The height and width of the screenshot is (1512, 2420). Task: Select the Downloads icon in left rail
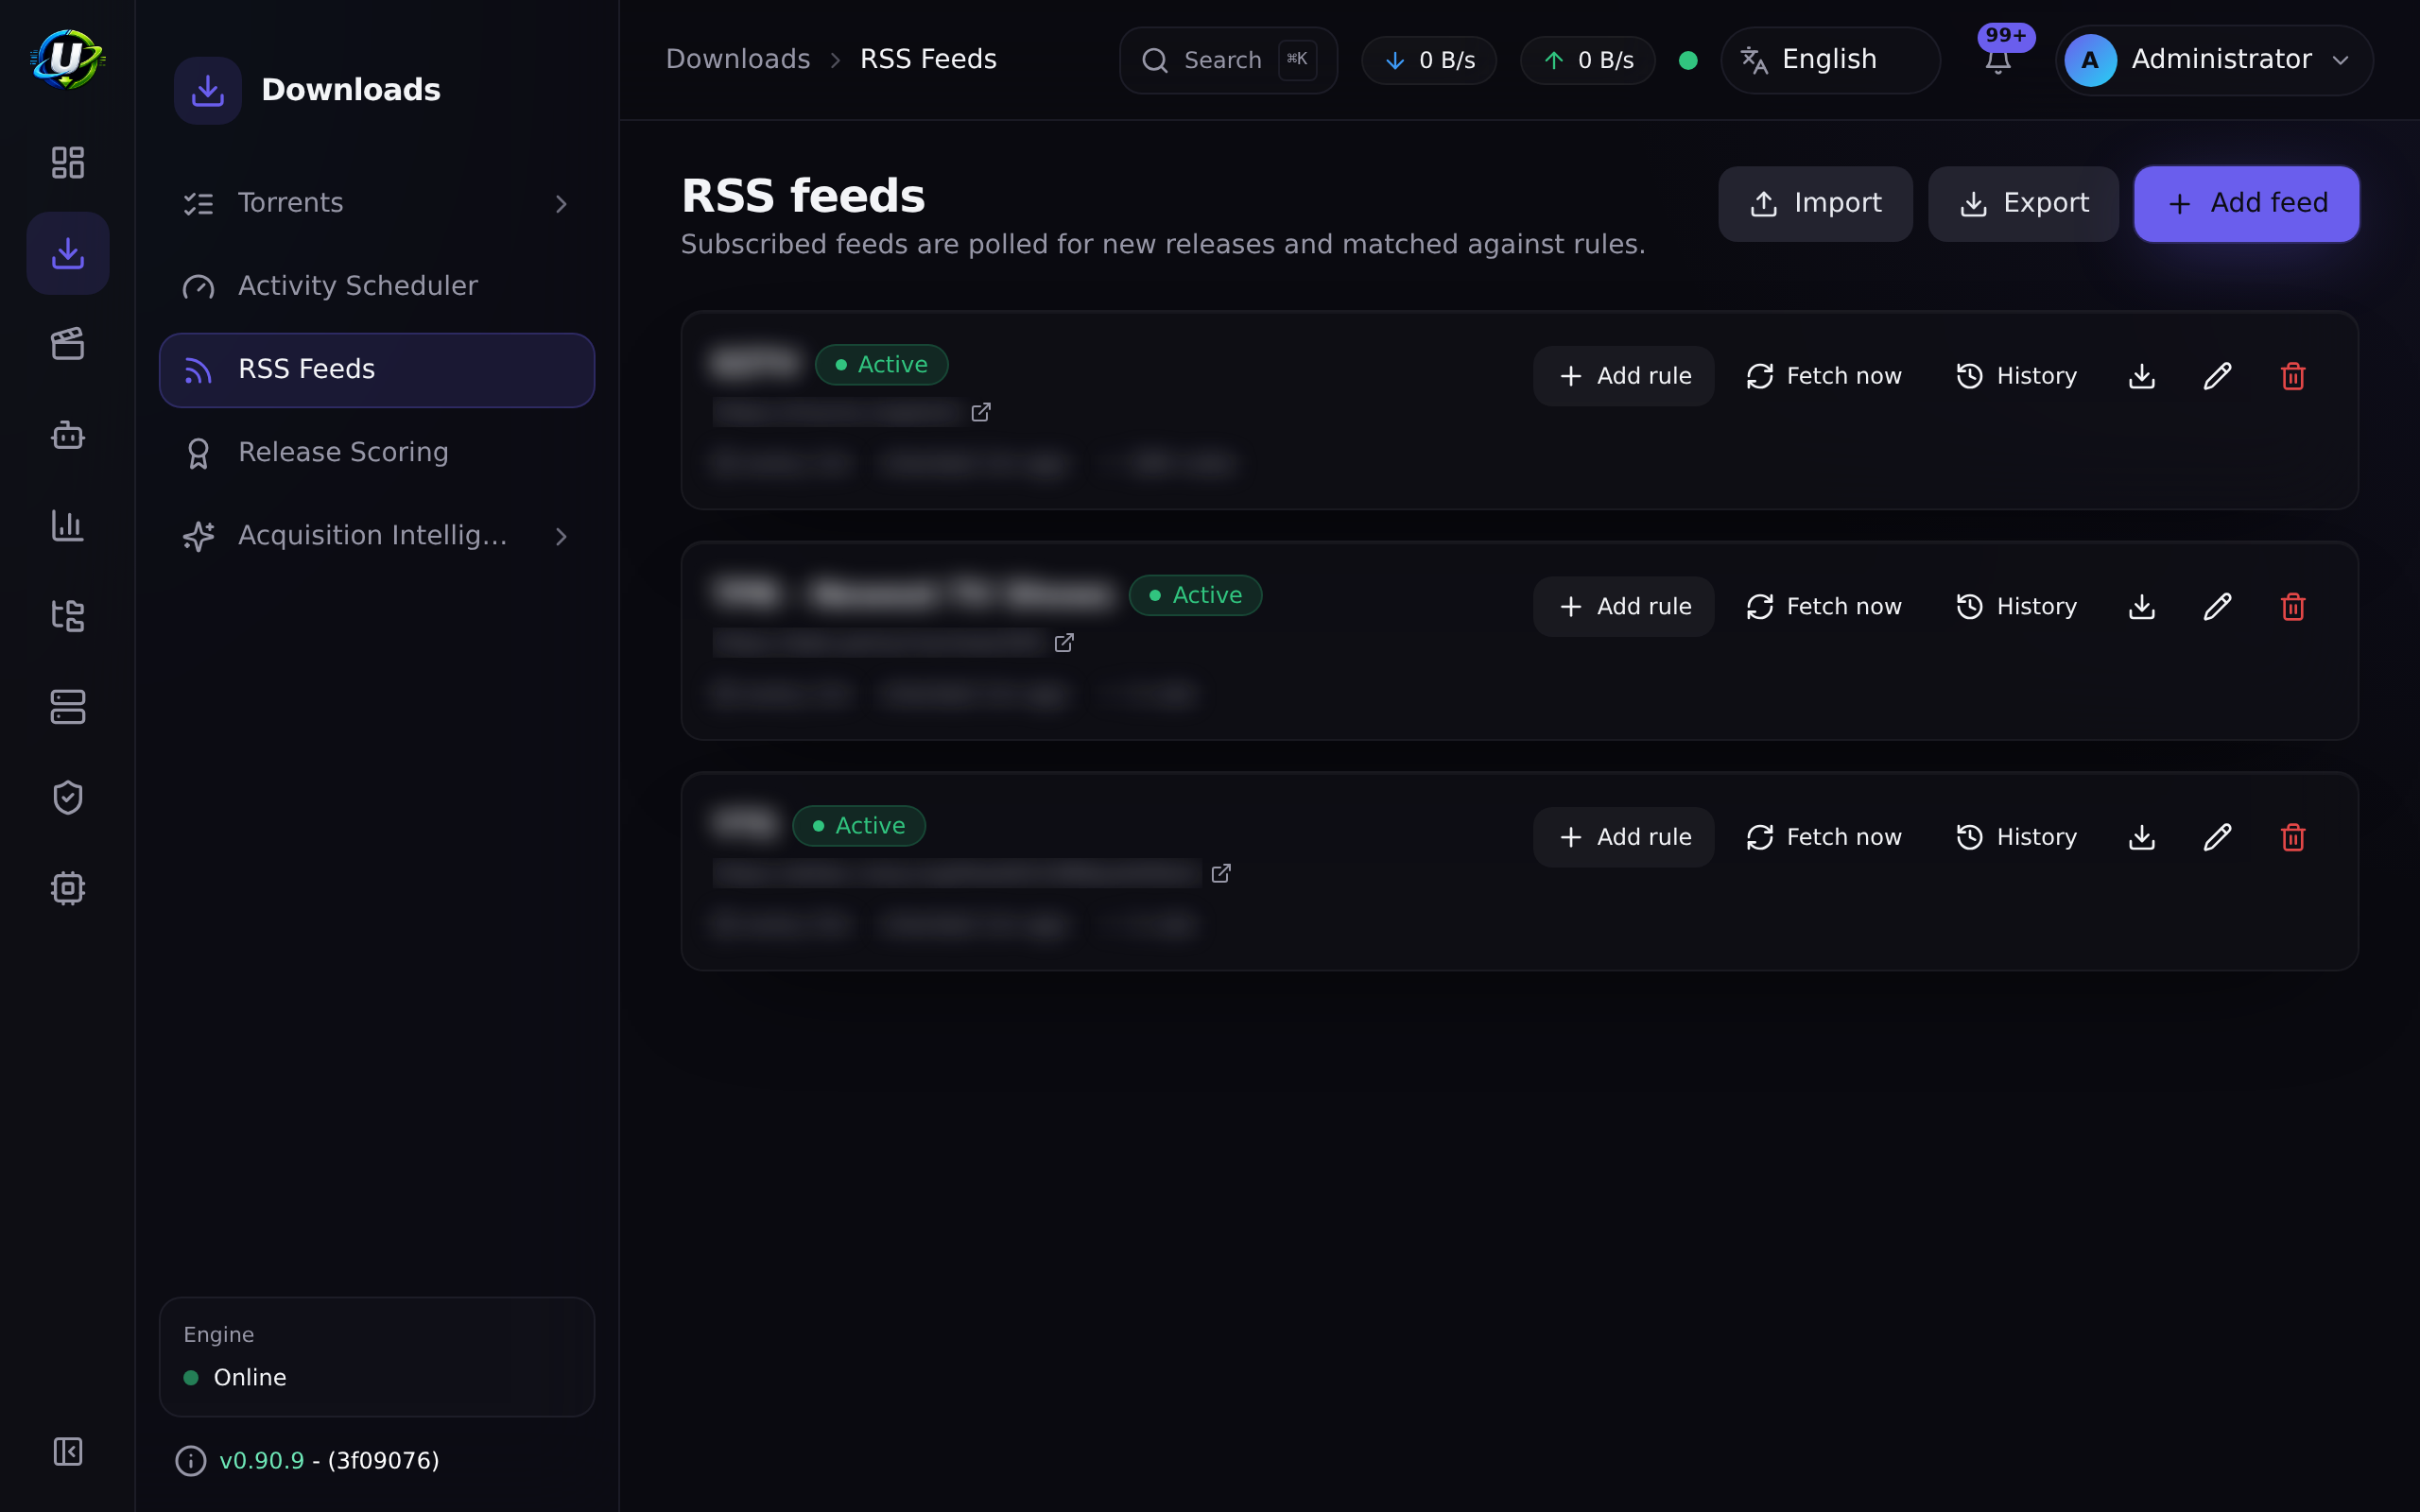pyautogui.click(x=67, y=253)
